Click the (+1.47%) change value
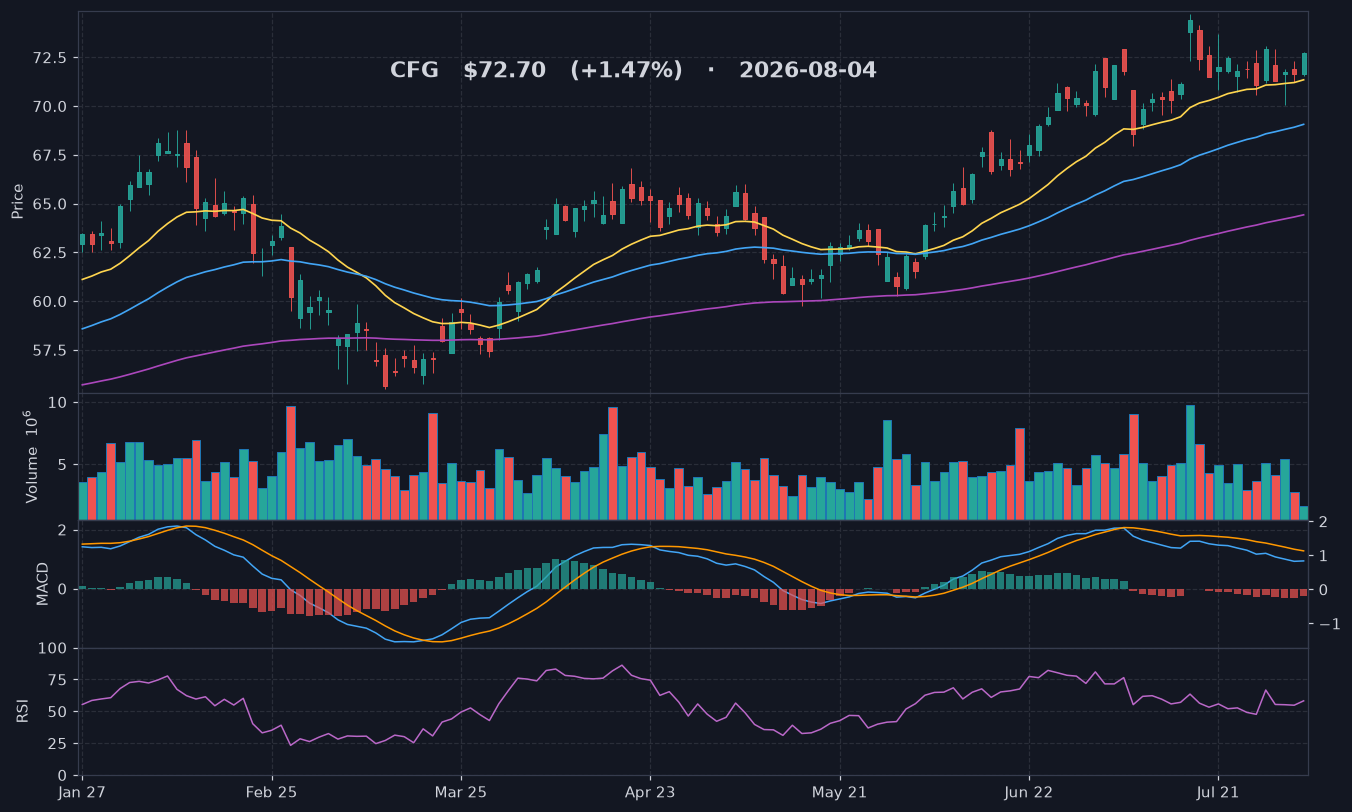Viewport: 1352px width, 812px height. pyautogui.click(x=626, y=71)
